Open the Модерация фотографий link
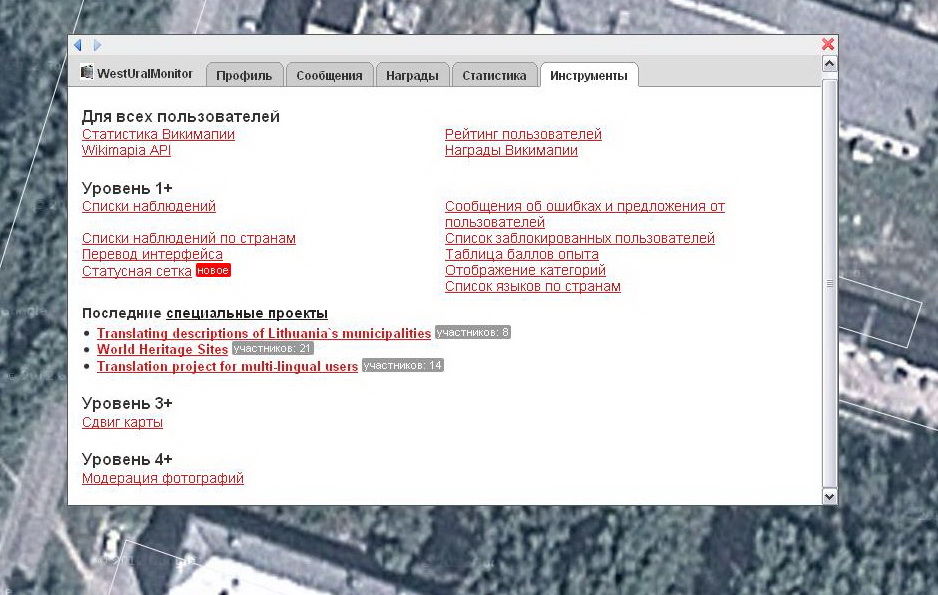Viewport: 938px width, 595px height. [x=162, y=478]
